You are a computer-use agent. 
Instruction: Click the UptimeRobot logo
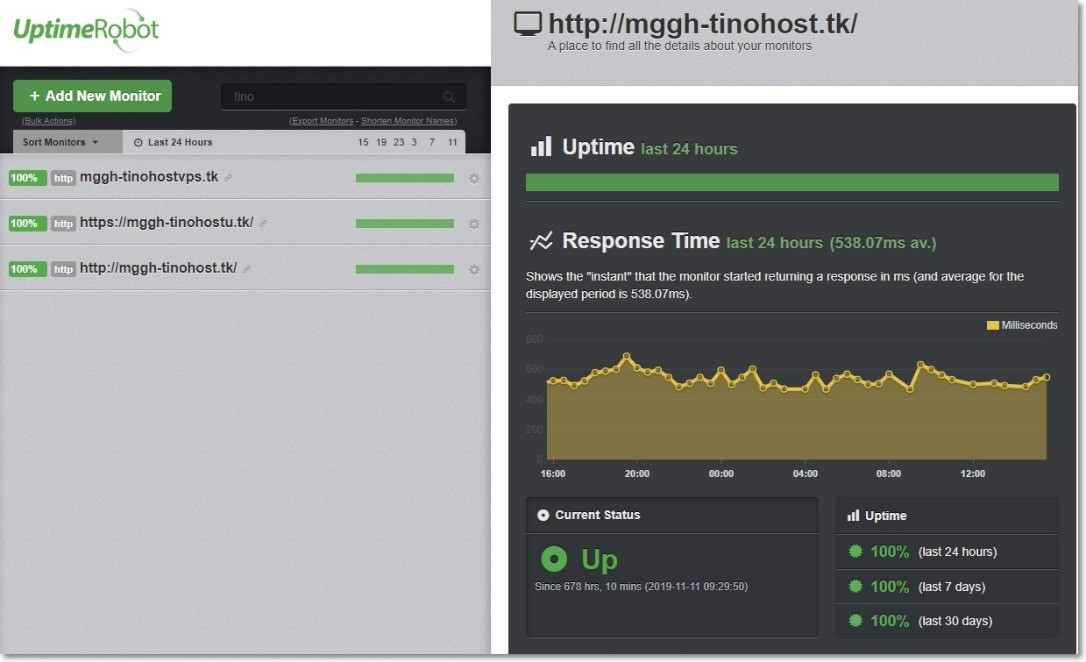pos(87,30)
